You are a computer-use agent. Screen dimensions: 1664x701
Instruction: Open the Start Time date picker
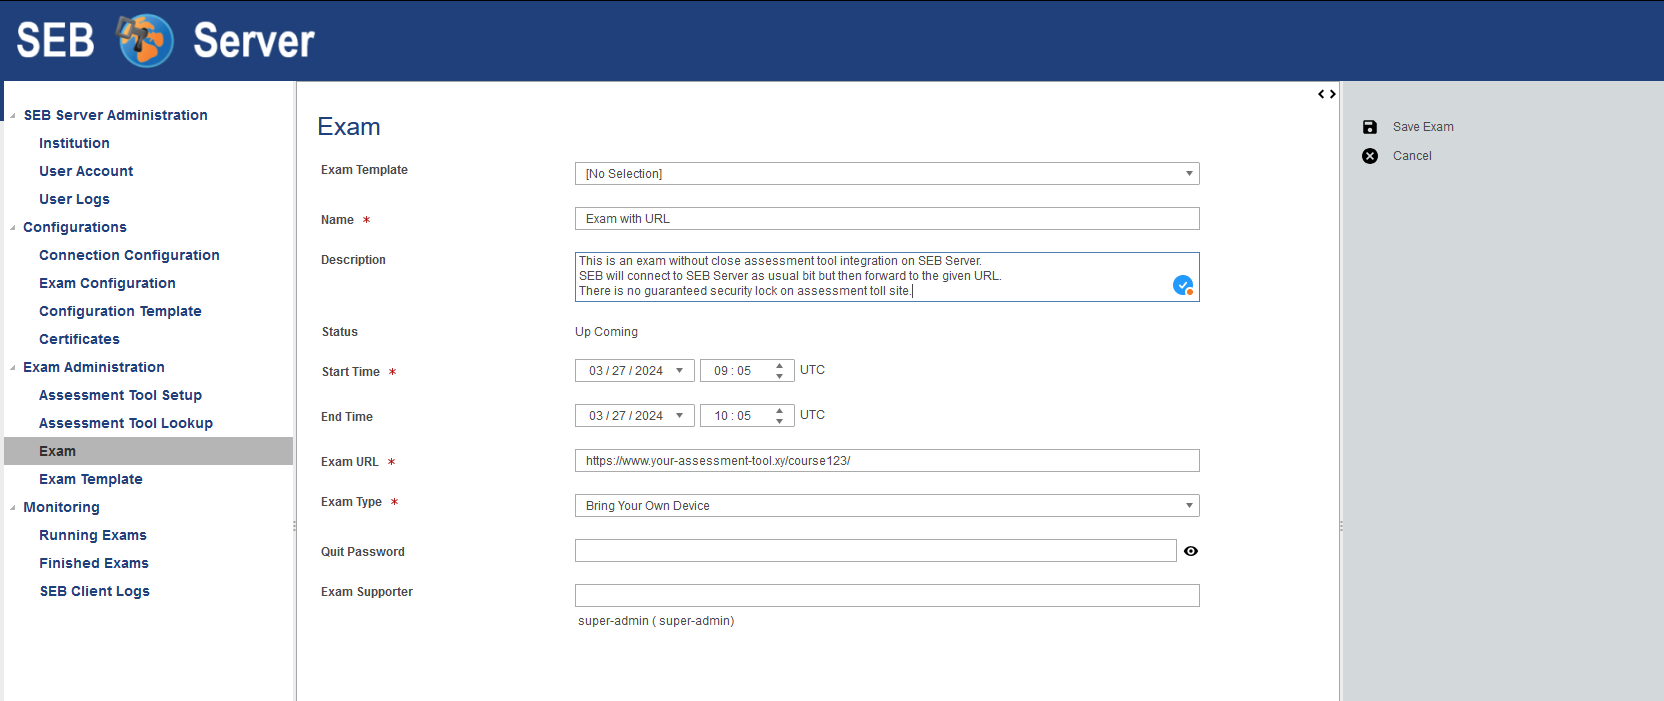point(679,371)
